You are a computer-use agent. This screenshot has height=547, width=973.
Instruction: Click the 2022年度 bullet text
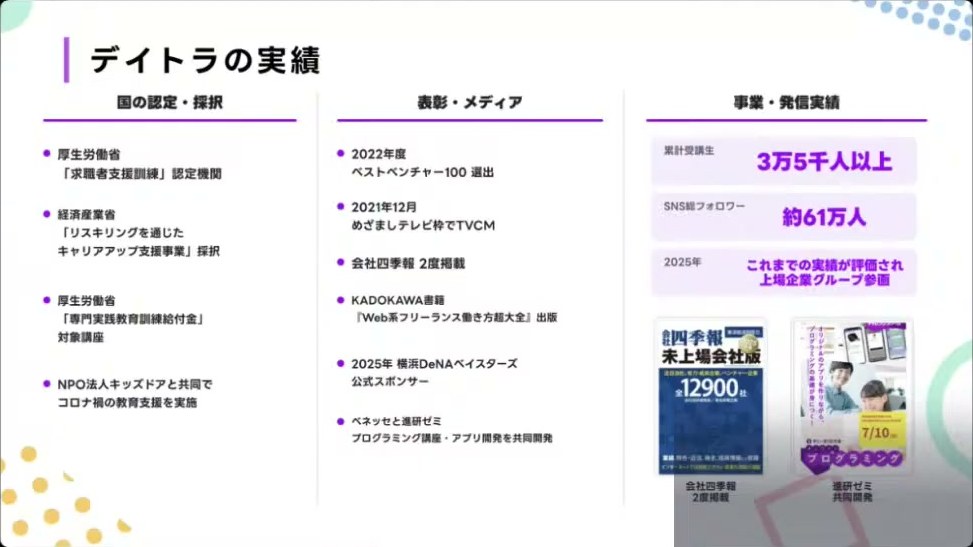click(x=379, y=154)
